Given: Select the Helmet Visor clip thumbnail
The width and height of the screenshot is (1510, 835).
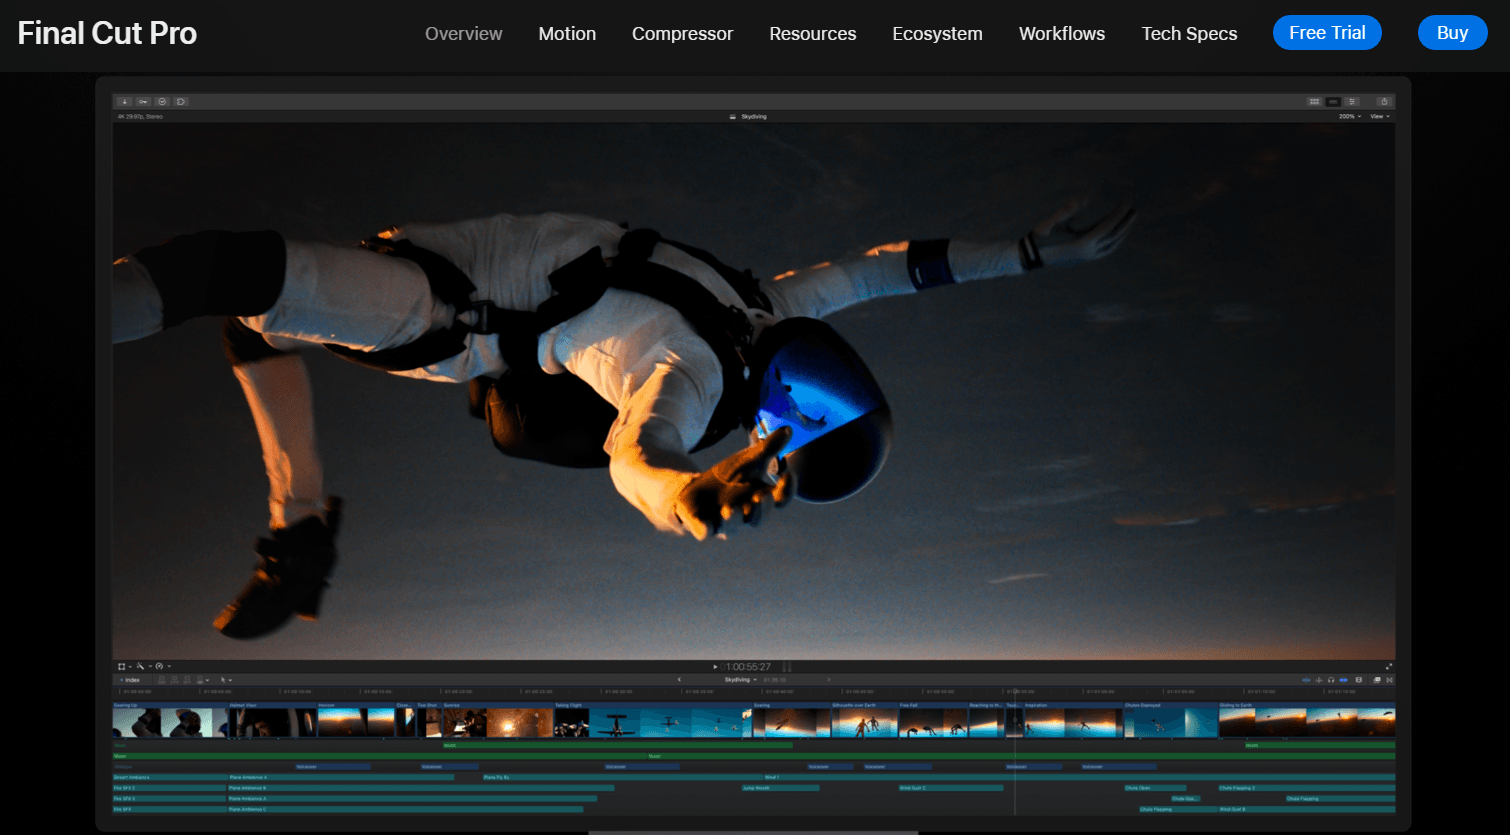Looking at the screenshot, I should tap(273, 721).
